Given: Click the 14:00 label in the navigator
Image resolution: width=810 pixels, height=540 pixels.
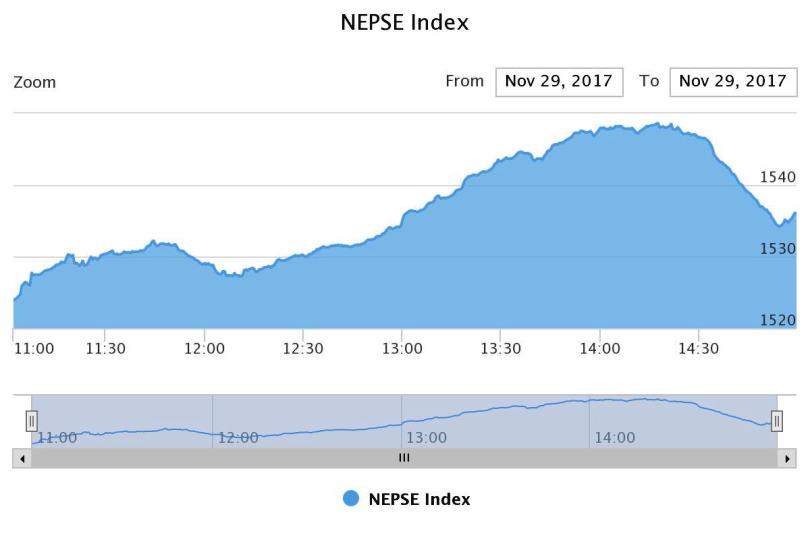Looking at the screenshot, I should 614,438.
